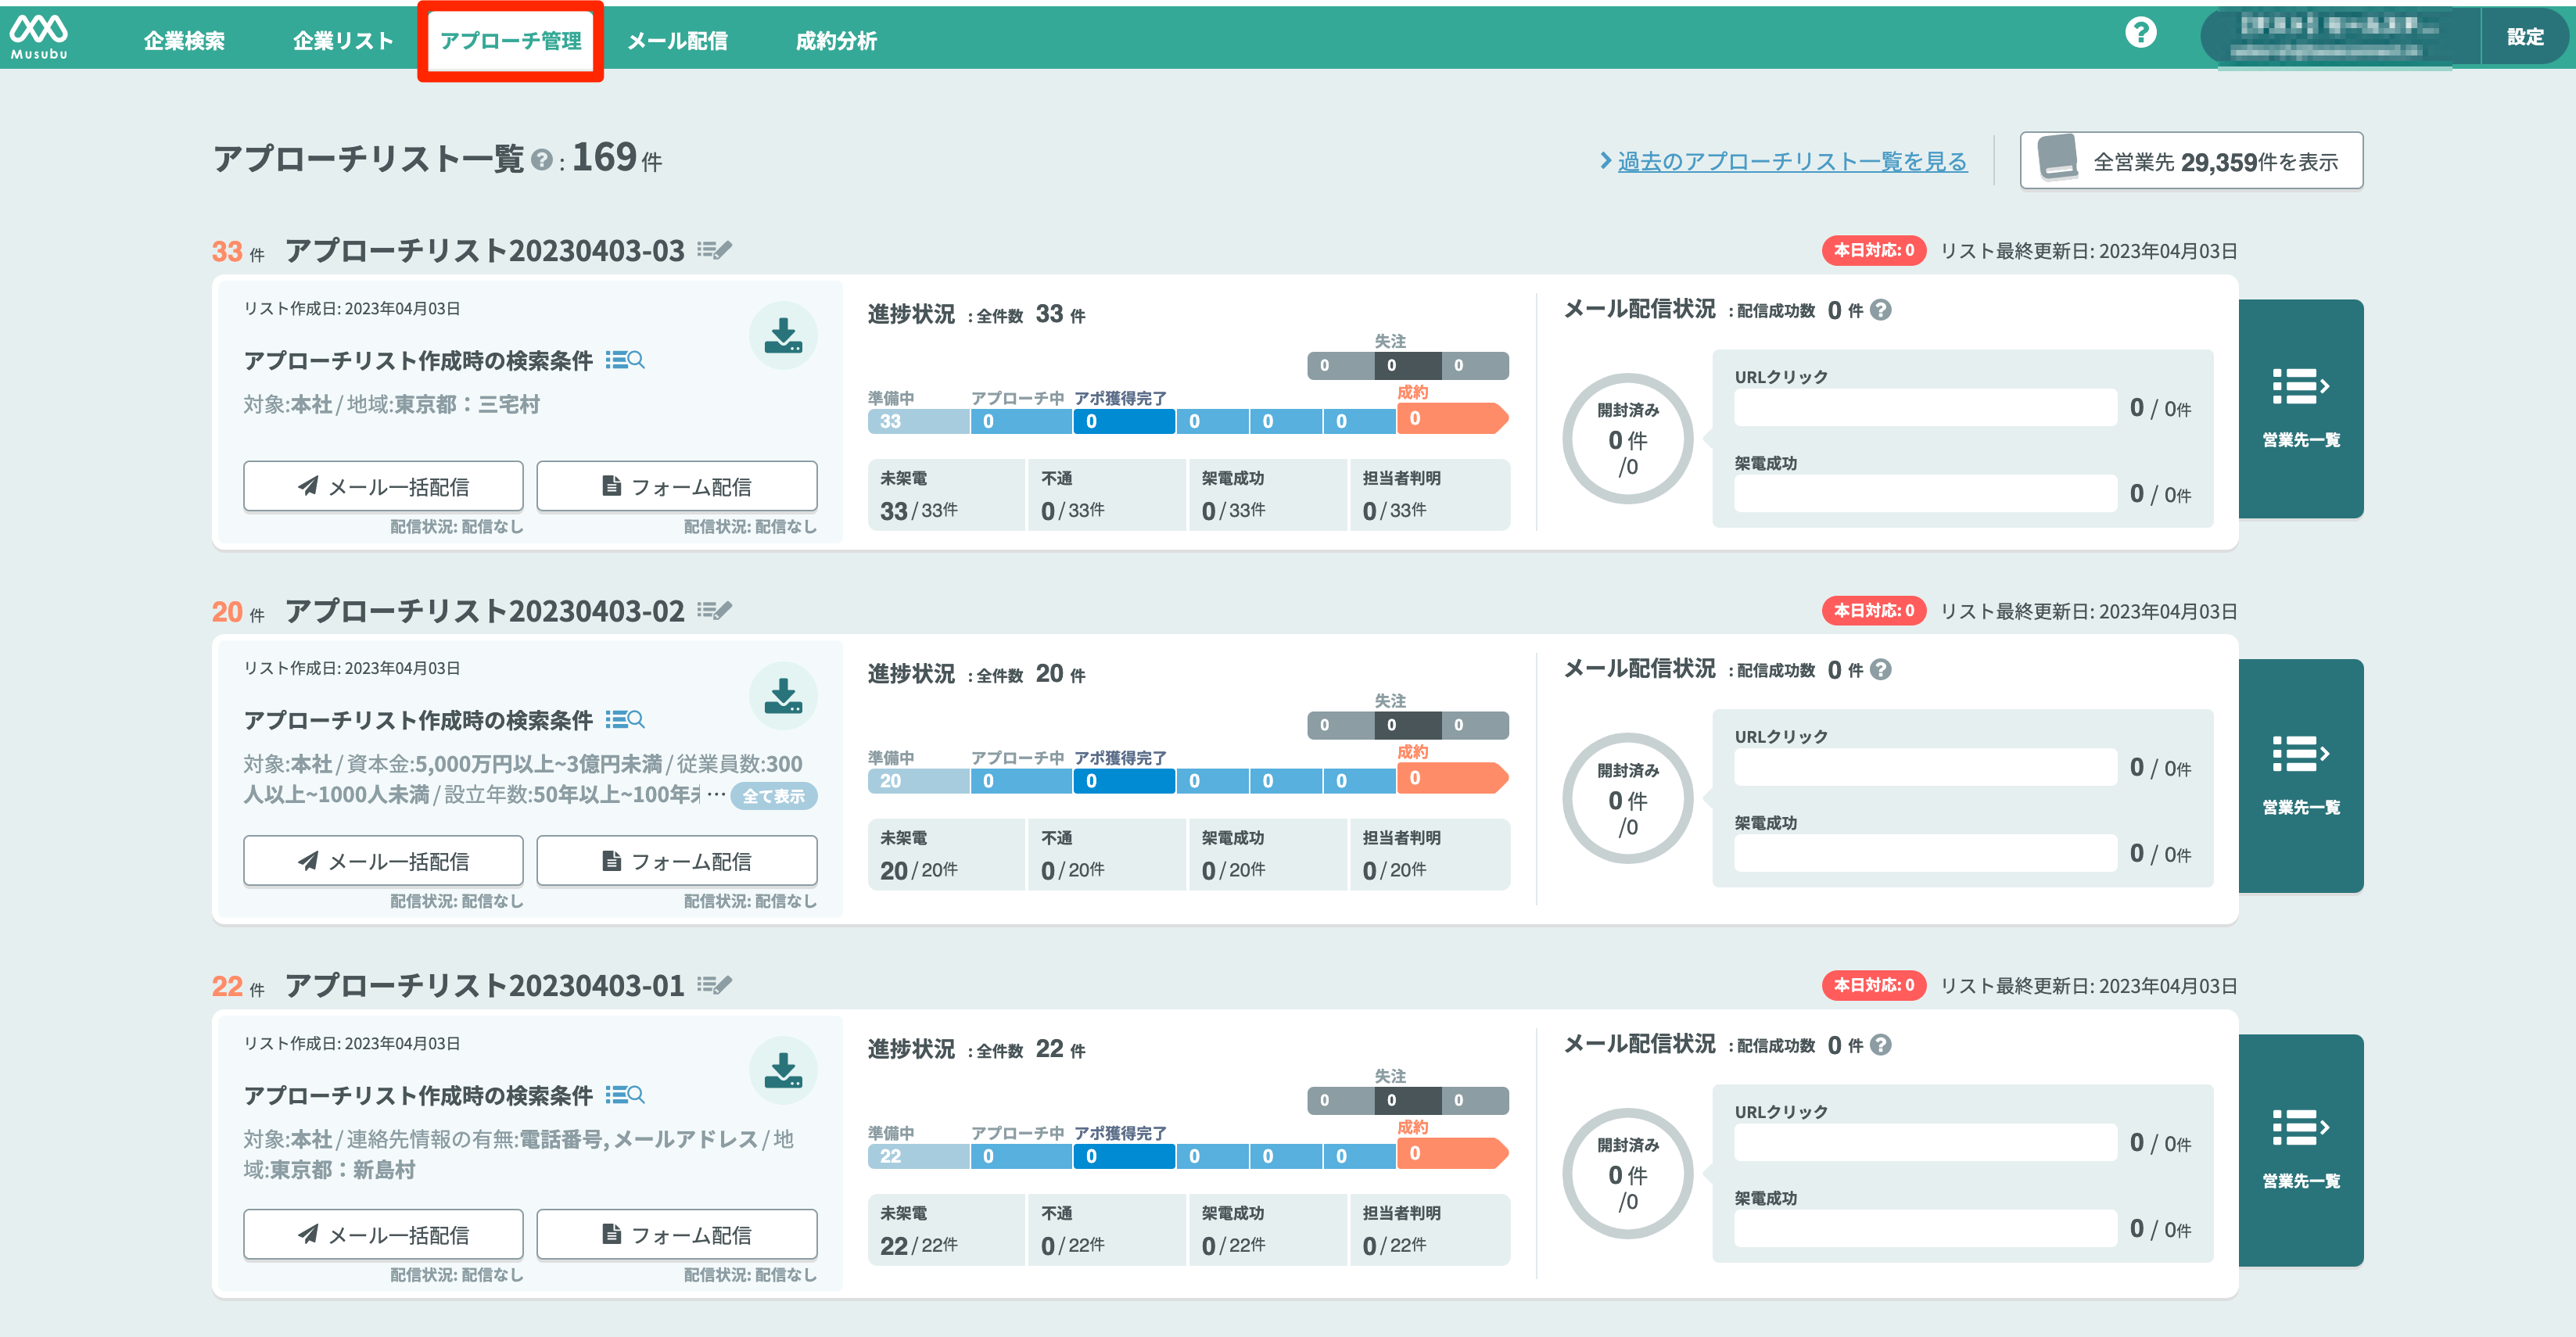Click 準備中 bar showing 22
This screenshot has width=2576, height=1337.
[x=918, y=1156]
